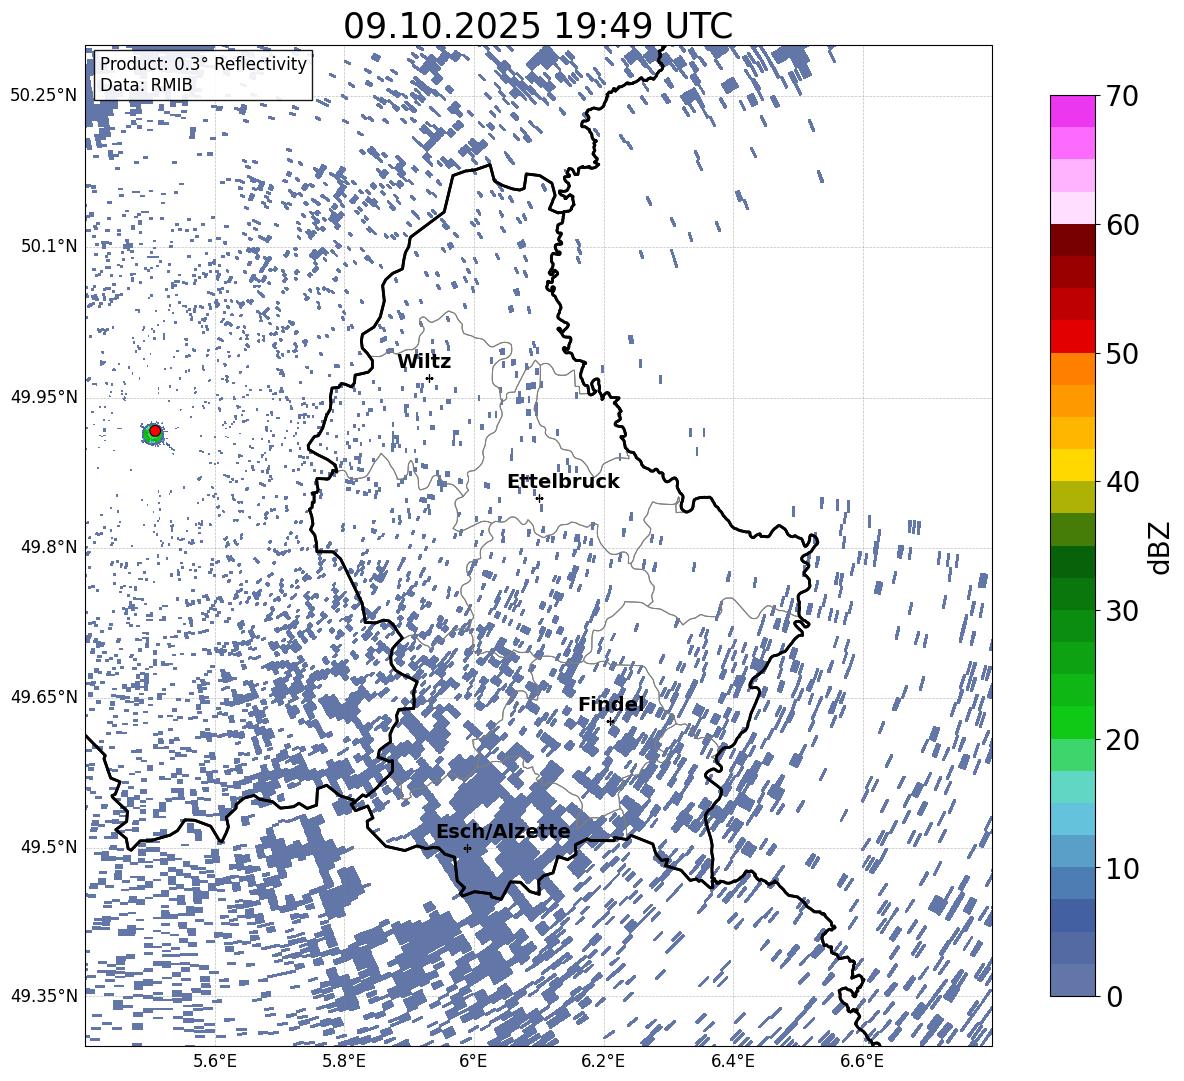This screenshot has width=1184, height=1081.
Task: Click the 6.6°E longitude label
Action: 862,1061
